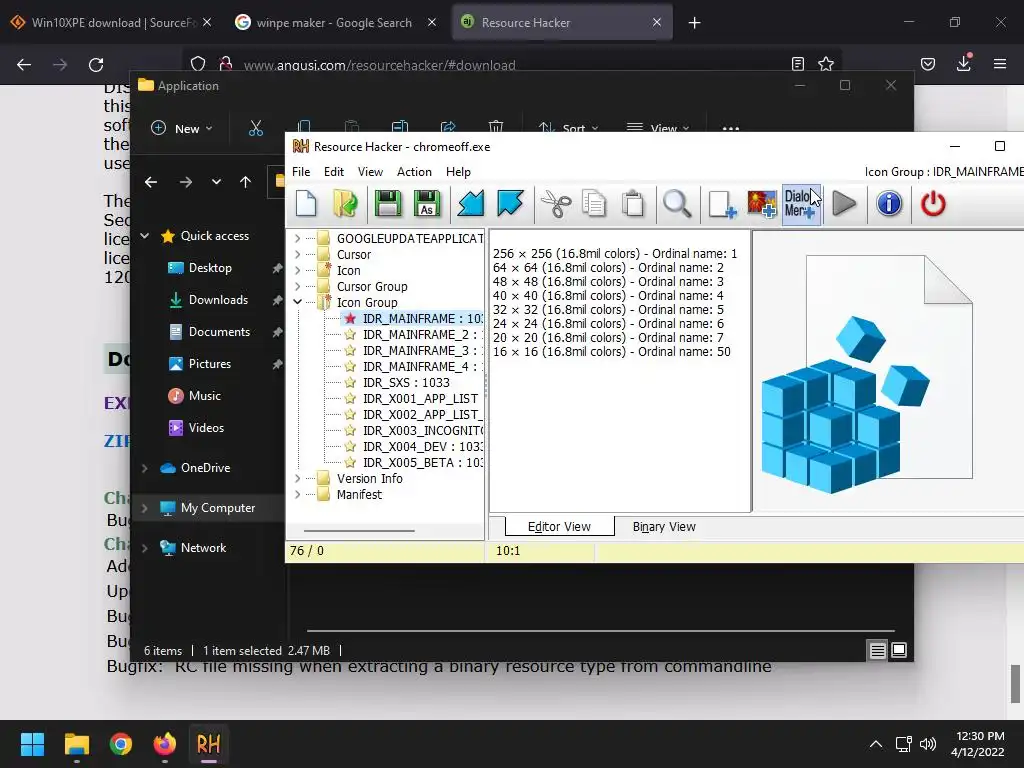Click the red power Exit icon
The height and width of the screenshot is (768, 1024).
(933, 204)
